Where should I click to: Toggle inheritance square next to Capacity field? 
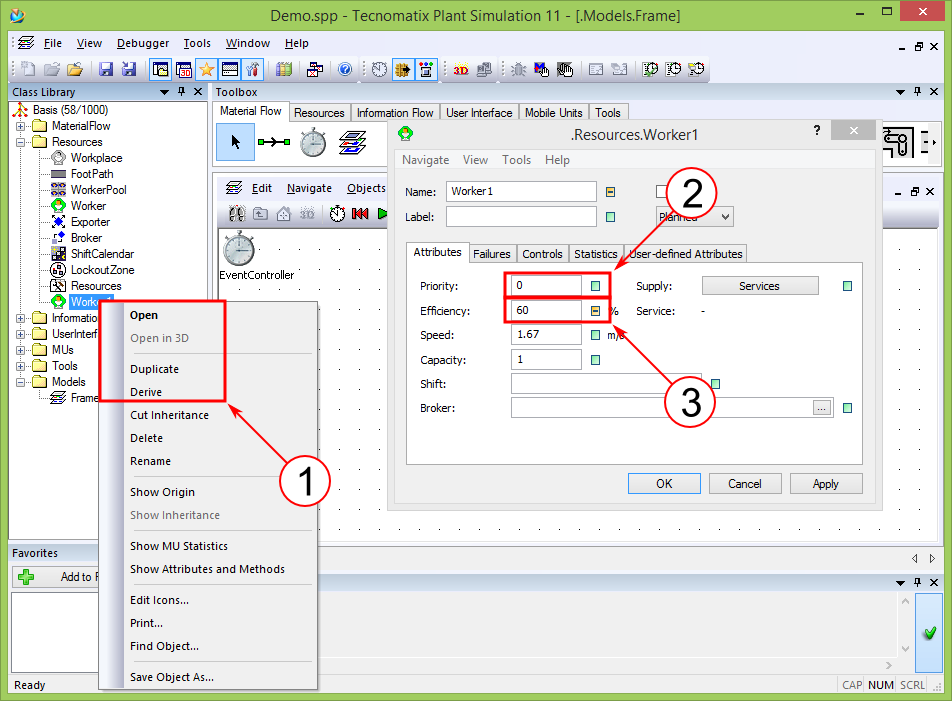596,360
